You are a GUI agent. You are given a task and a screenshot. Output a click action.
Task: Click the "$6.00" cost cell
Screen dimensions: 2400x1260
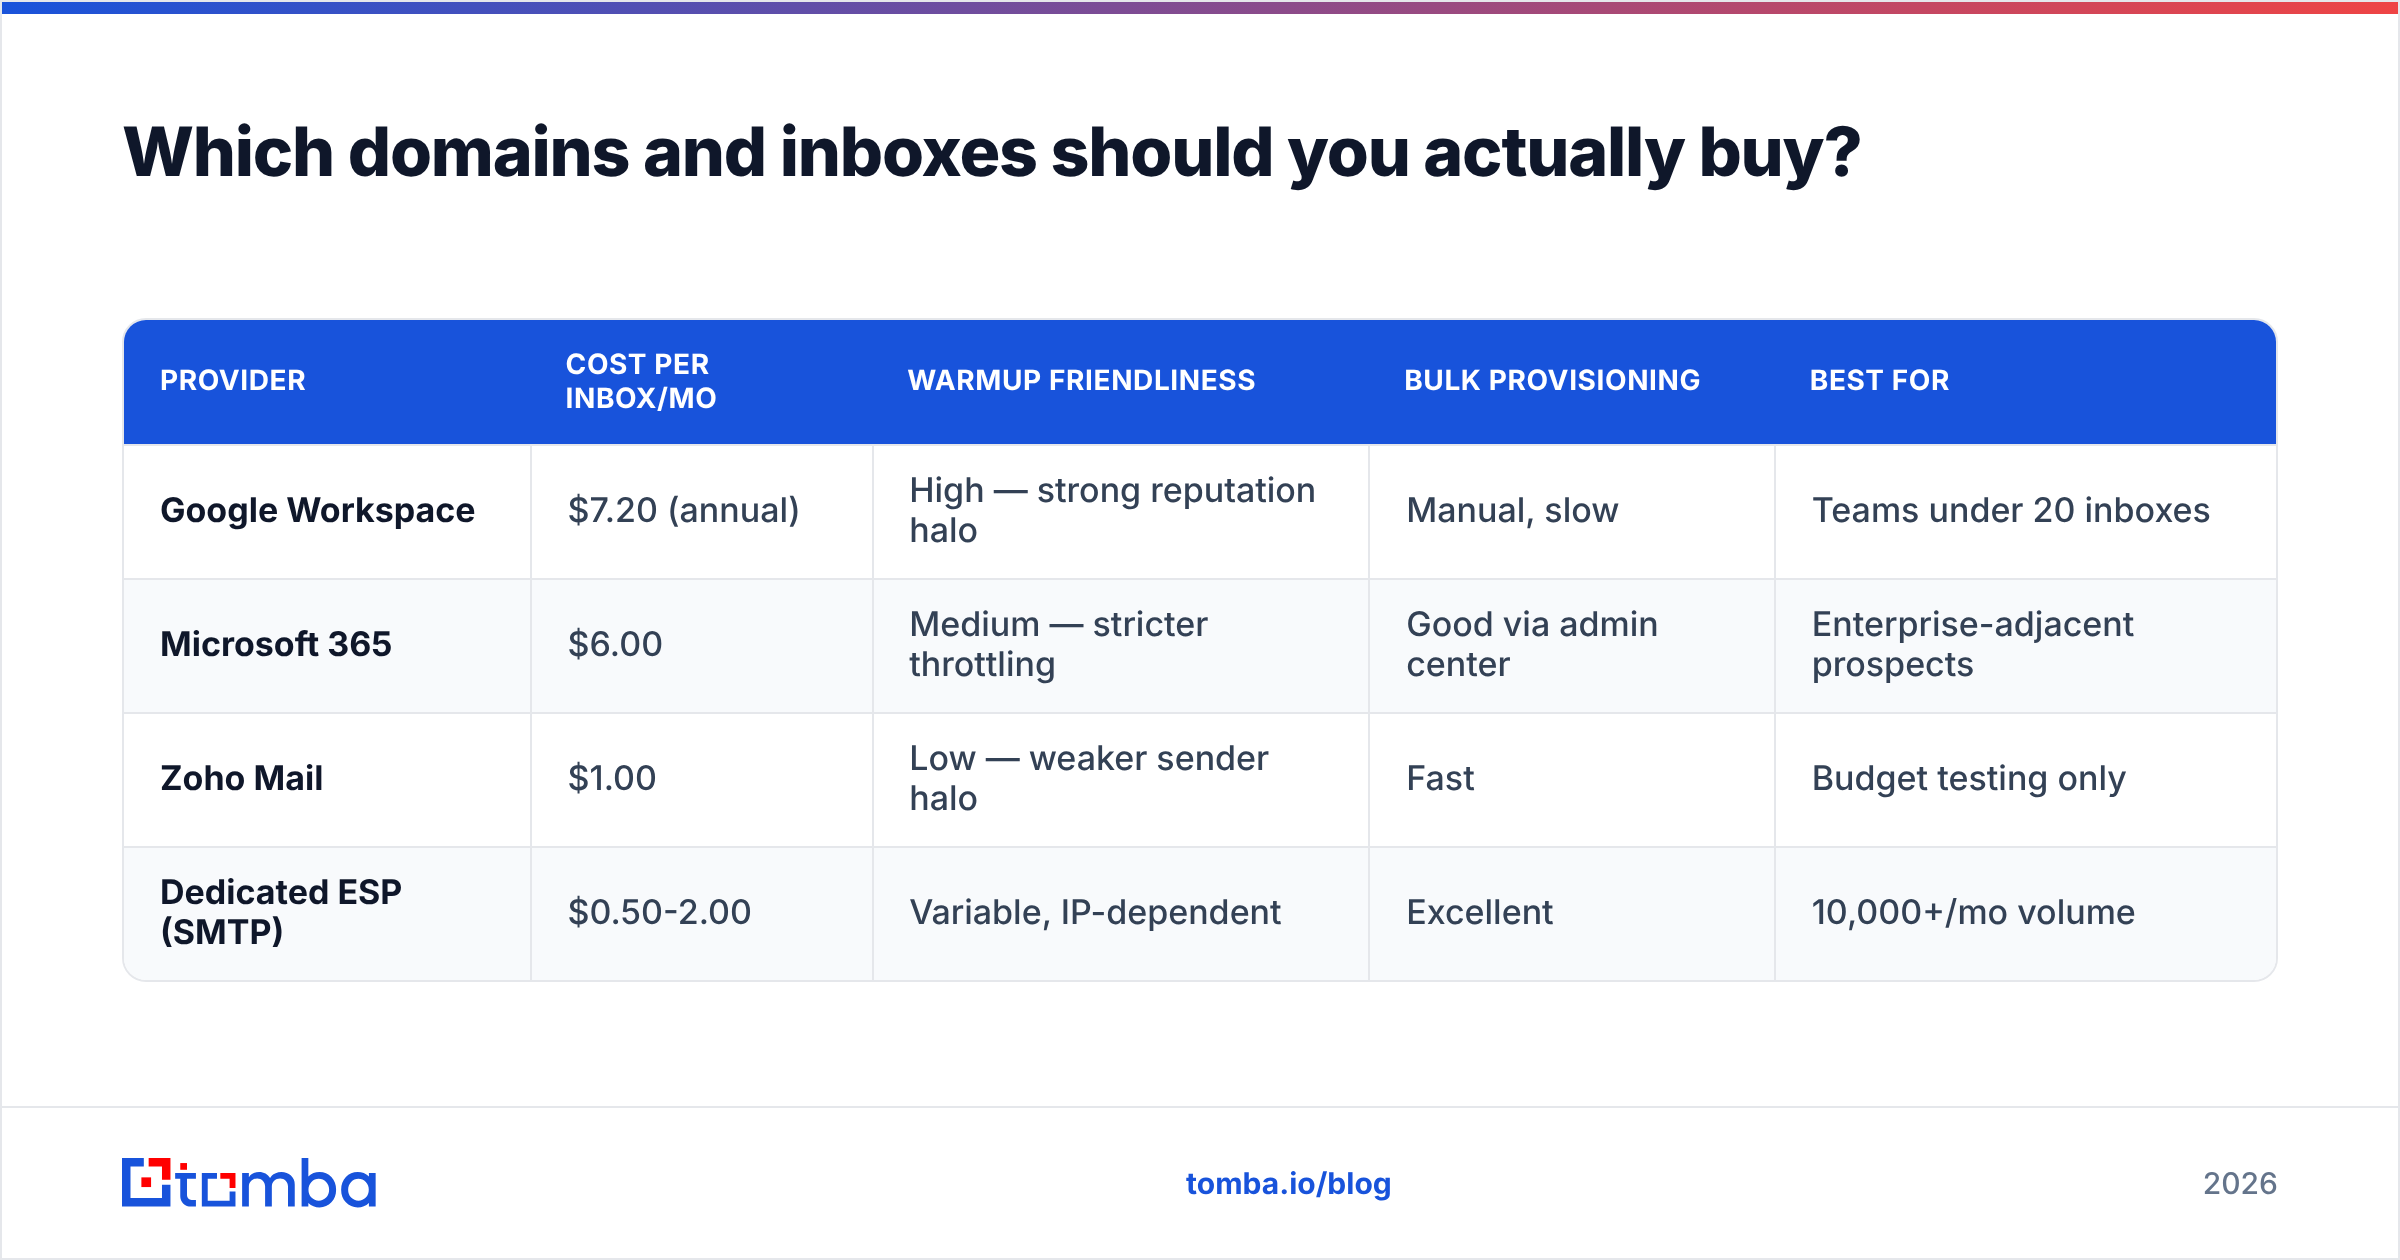pyautogui.click(x=702, y=645)
